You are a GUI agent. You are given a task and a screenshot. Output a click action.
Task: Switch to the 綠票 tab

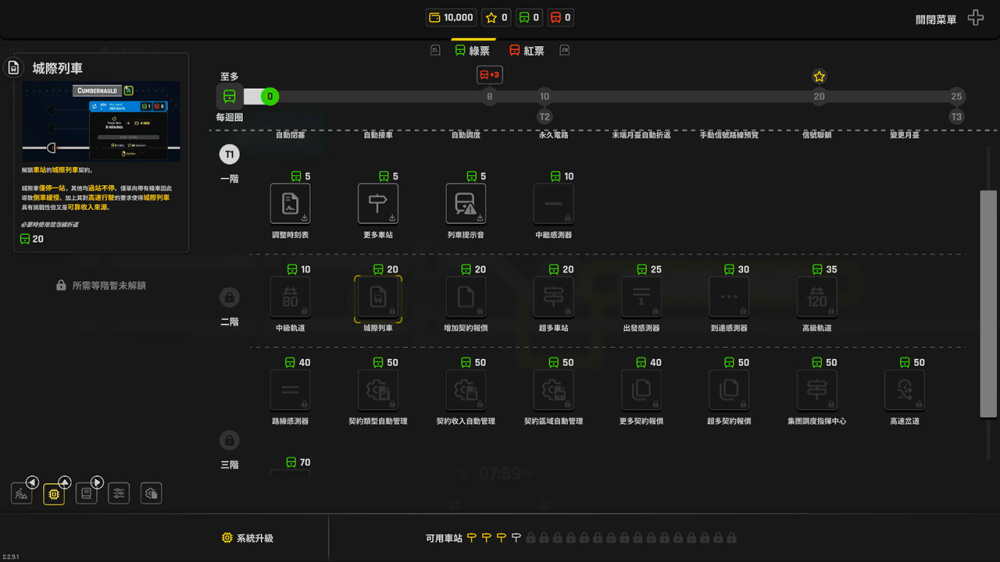pyautogui.click(x=473, y=50)
